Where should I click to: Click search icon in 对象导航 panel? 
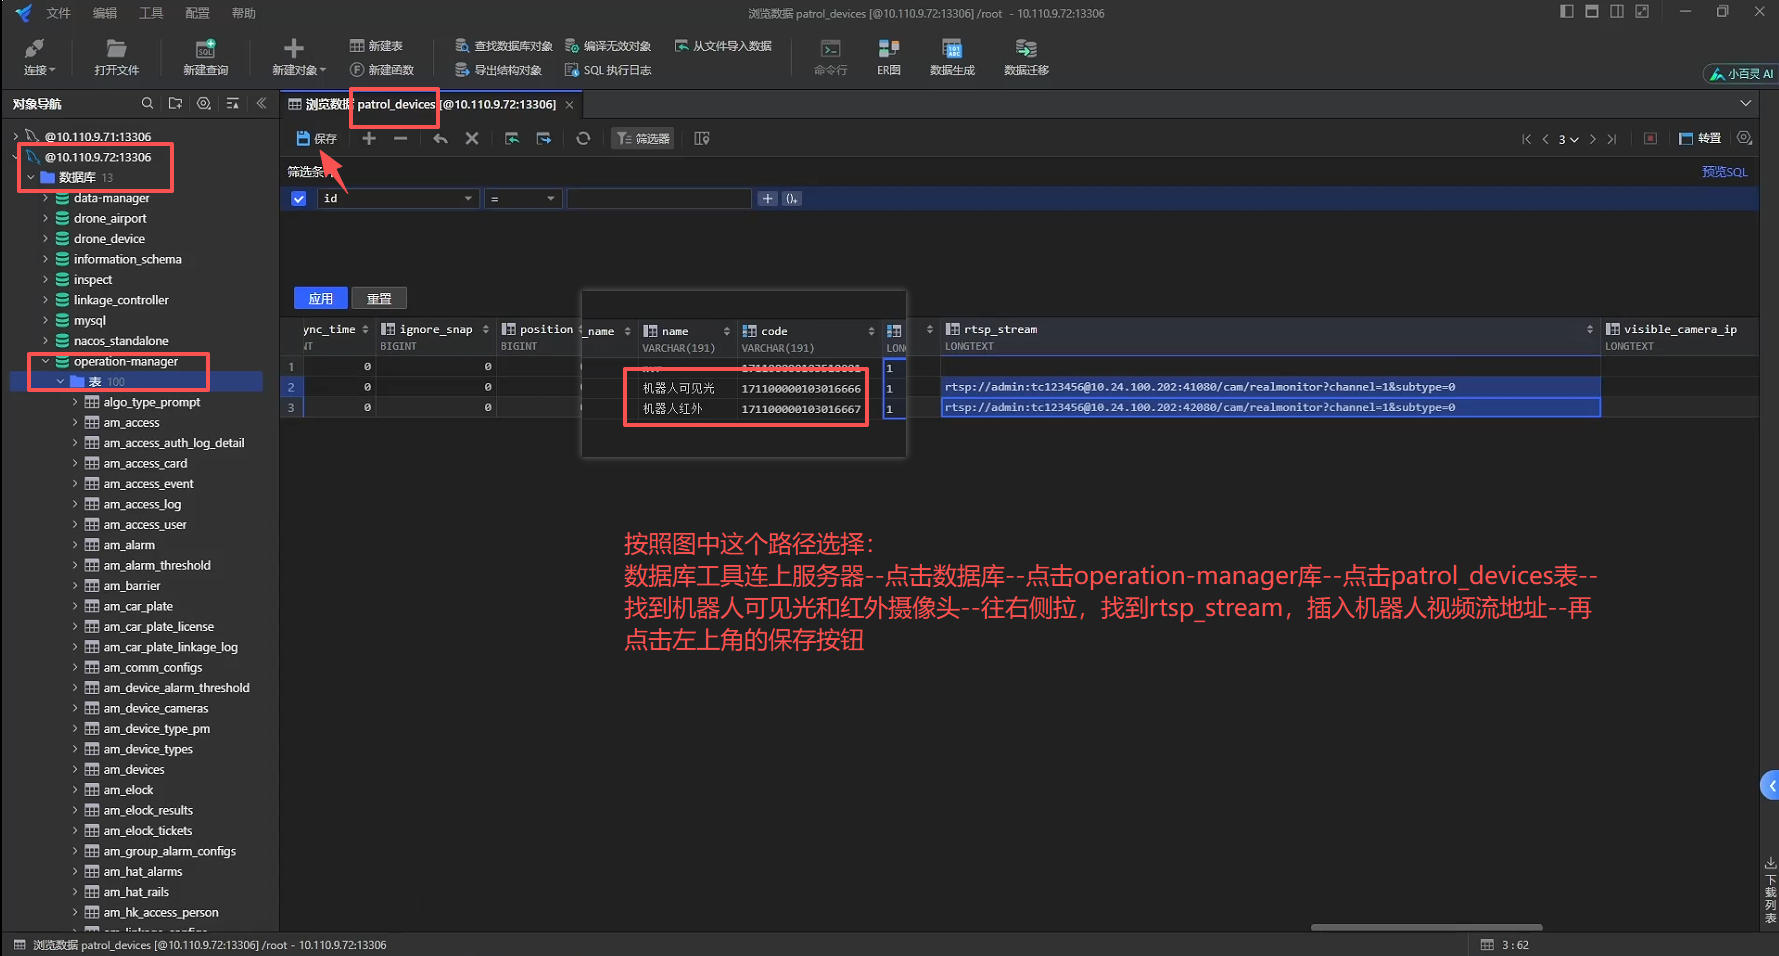coord(147,103)
